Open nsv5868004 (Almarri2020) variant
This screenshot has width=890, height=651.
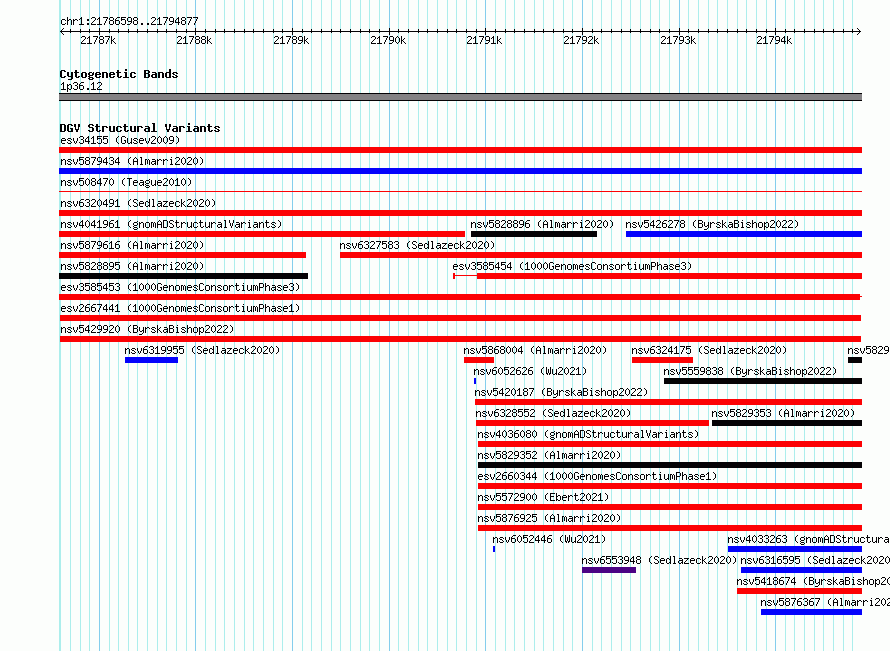click(x=535, y=350)
